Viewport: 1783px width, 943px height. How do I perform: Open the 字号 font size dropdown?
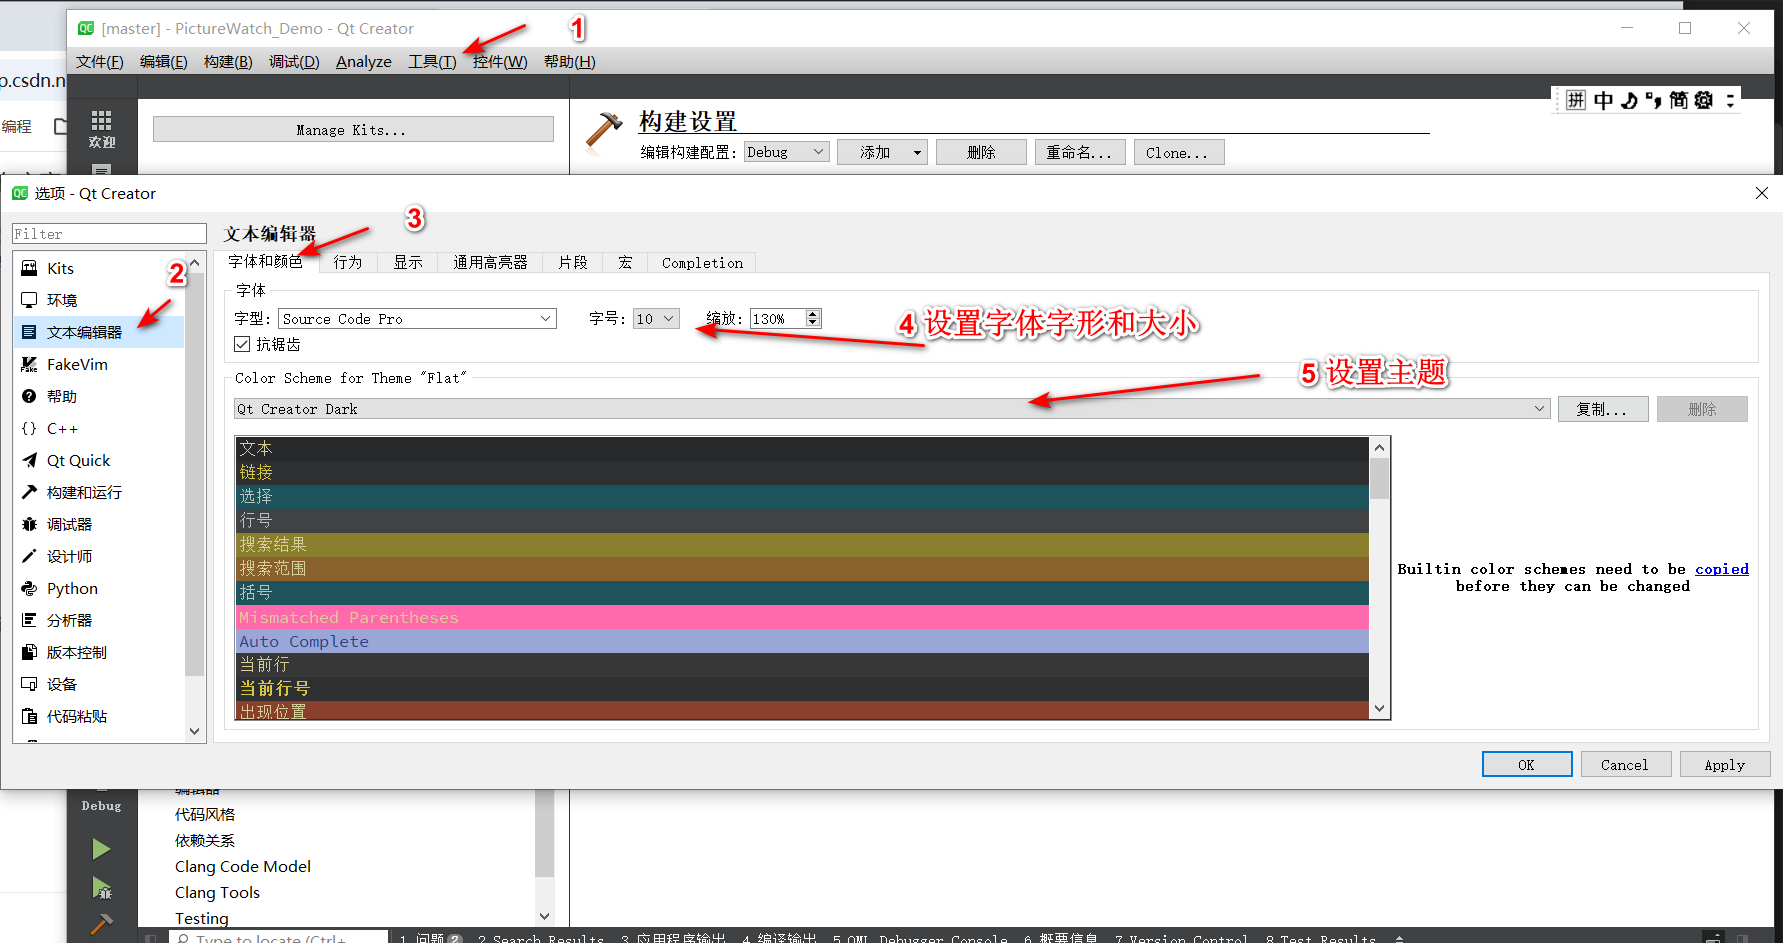click(656, 319)
